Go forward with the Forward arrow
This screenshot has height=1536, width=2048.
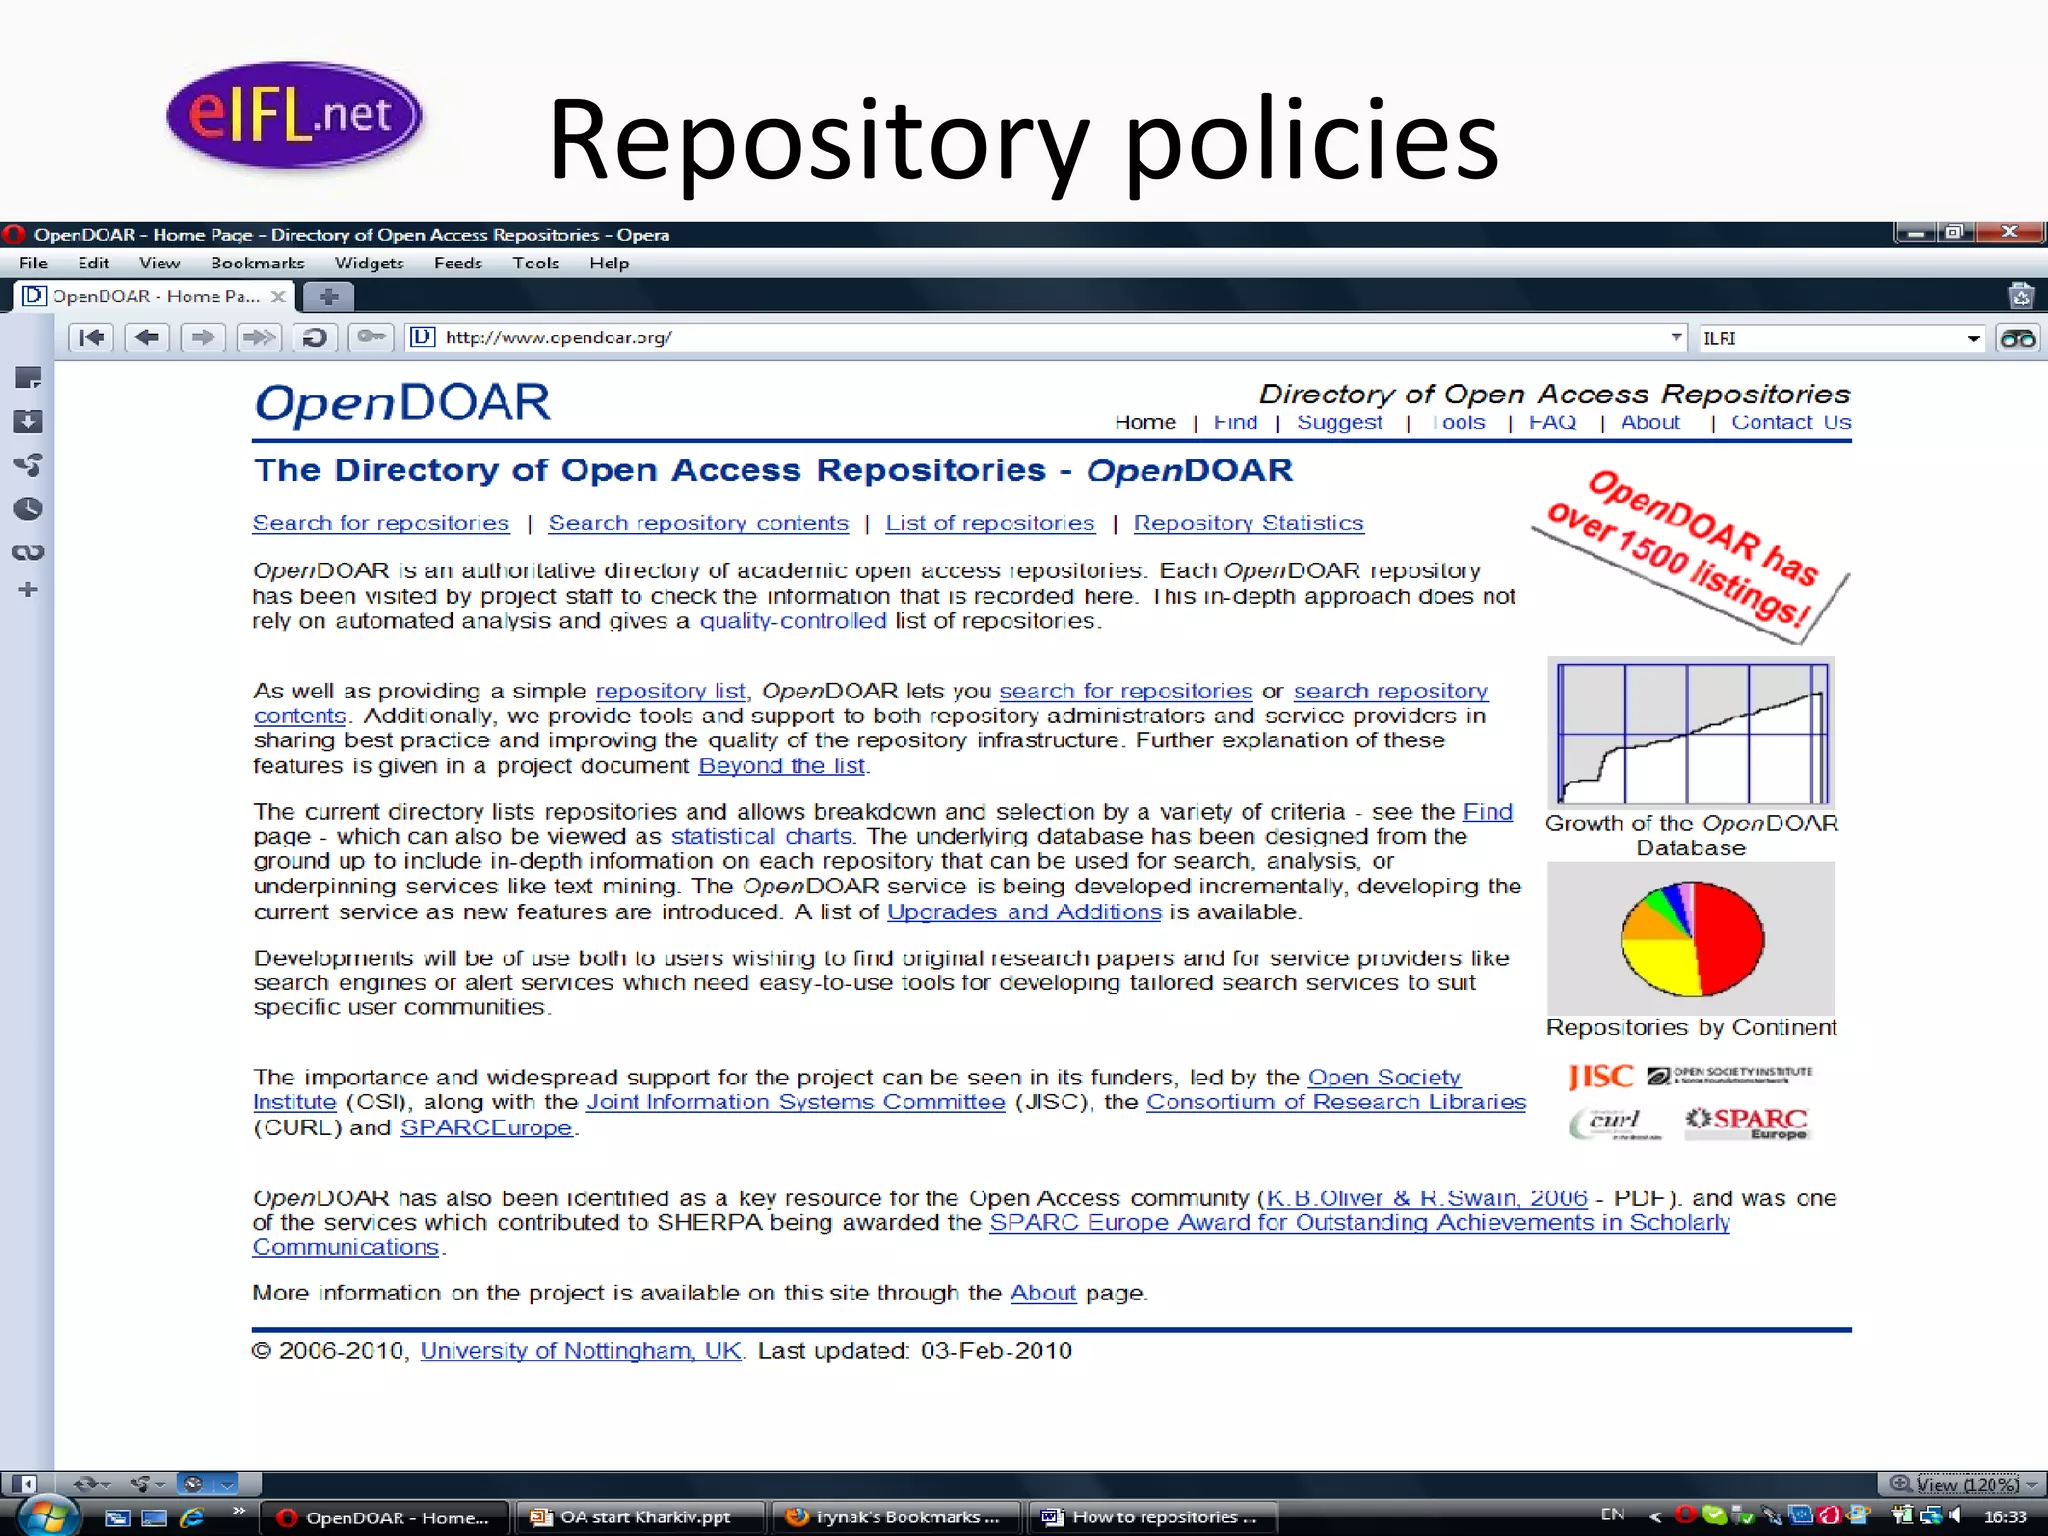(202, 338)
